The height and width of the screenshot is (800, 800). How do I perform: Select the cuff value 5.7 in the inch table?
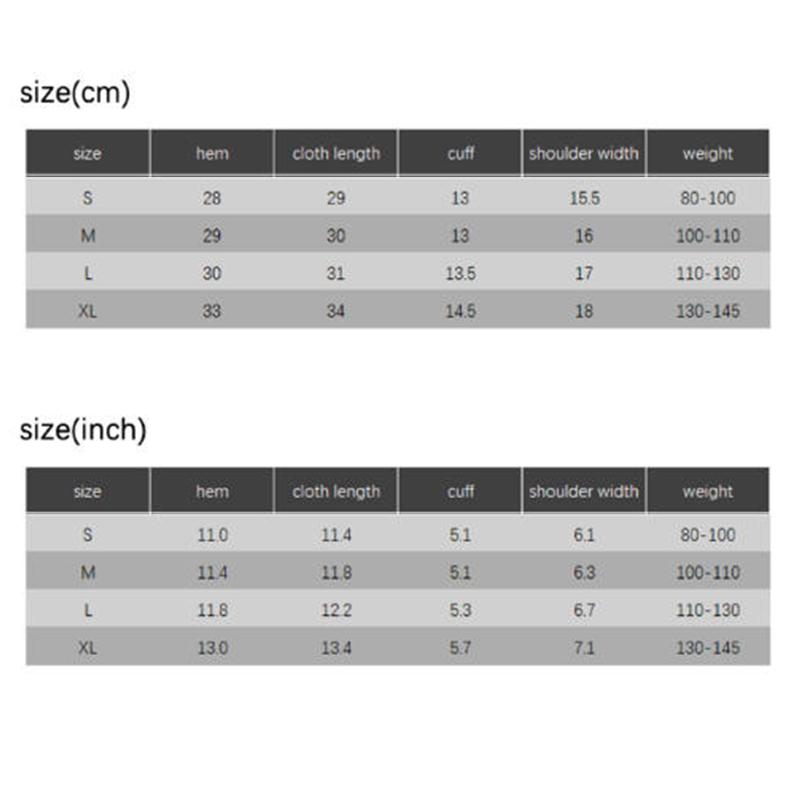[x=460, y=649]
